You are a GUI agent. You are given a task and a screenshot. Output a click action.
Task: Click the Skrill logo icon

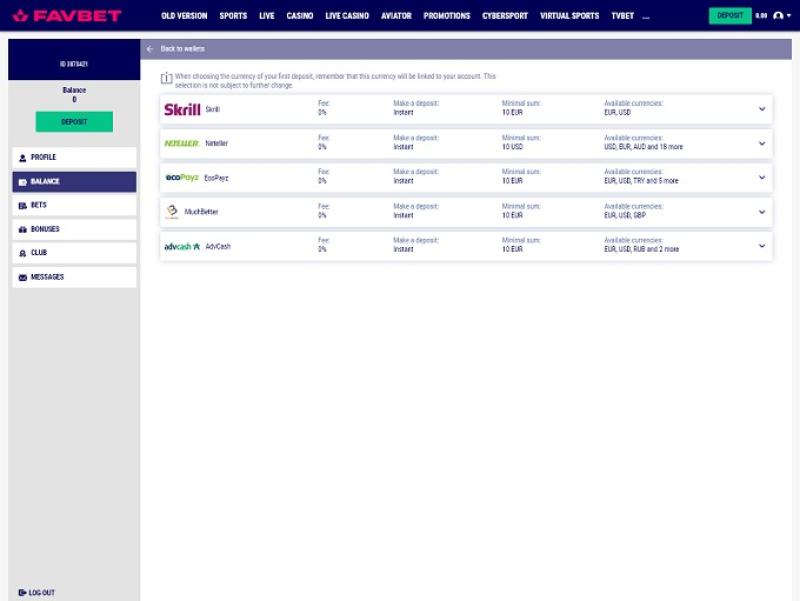(182, 109)
